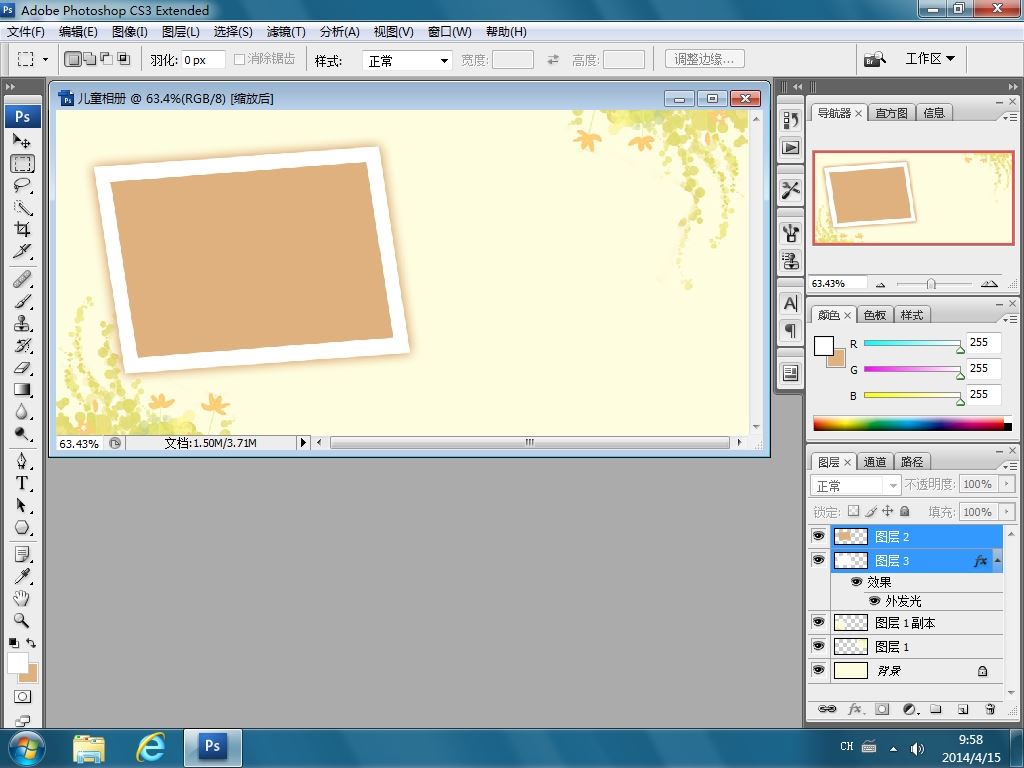Viewport: 1024px width, 768px height.
Task: Open Internet Explorer from taskbar
Action: tap(150, 746)
